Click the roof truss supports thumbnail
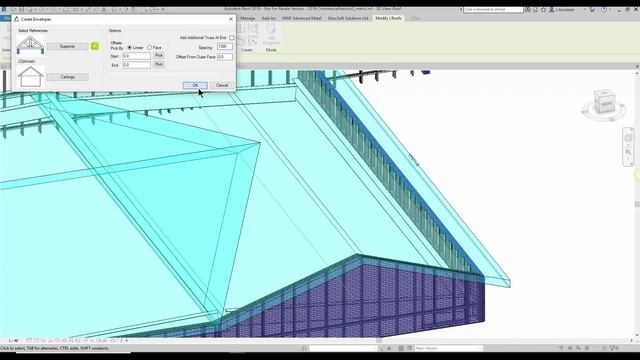The image size is (640, 360). (x=30, y=45)
